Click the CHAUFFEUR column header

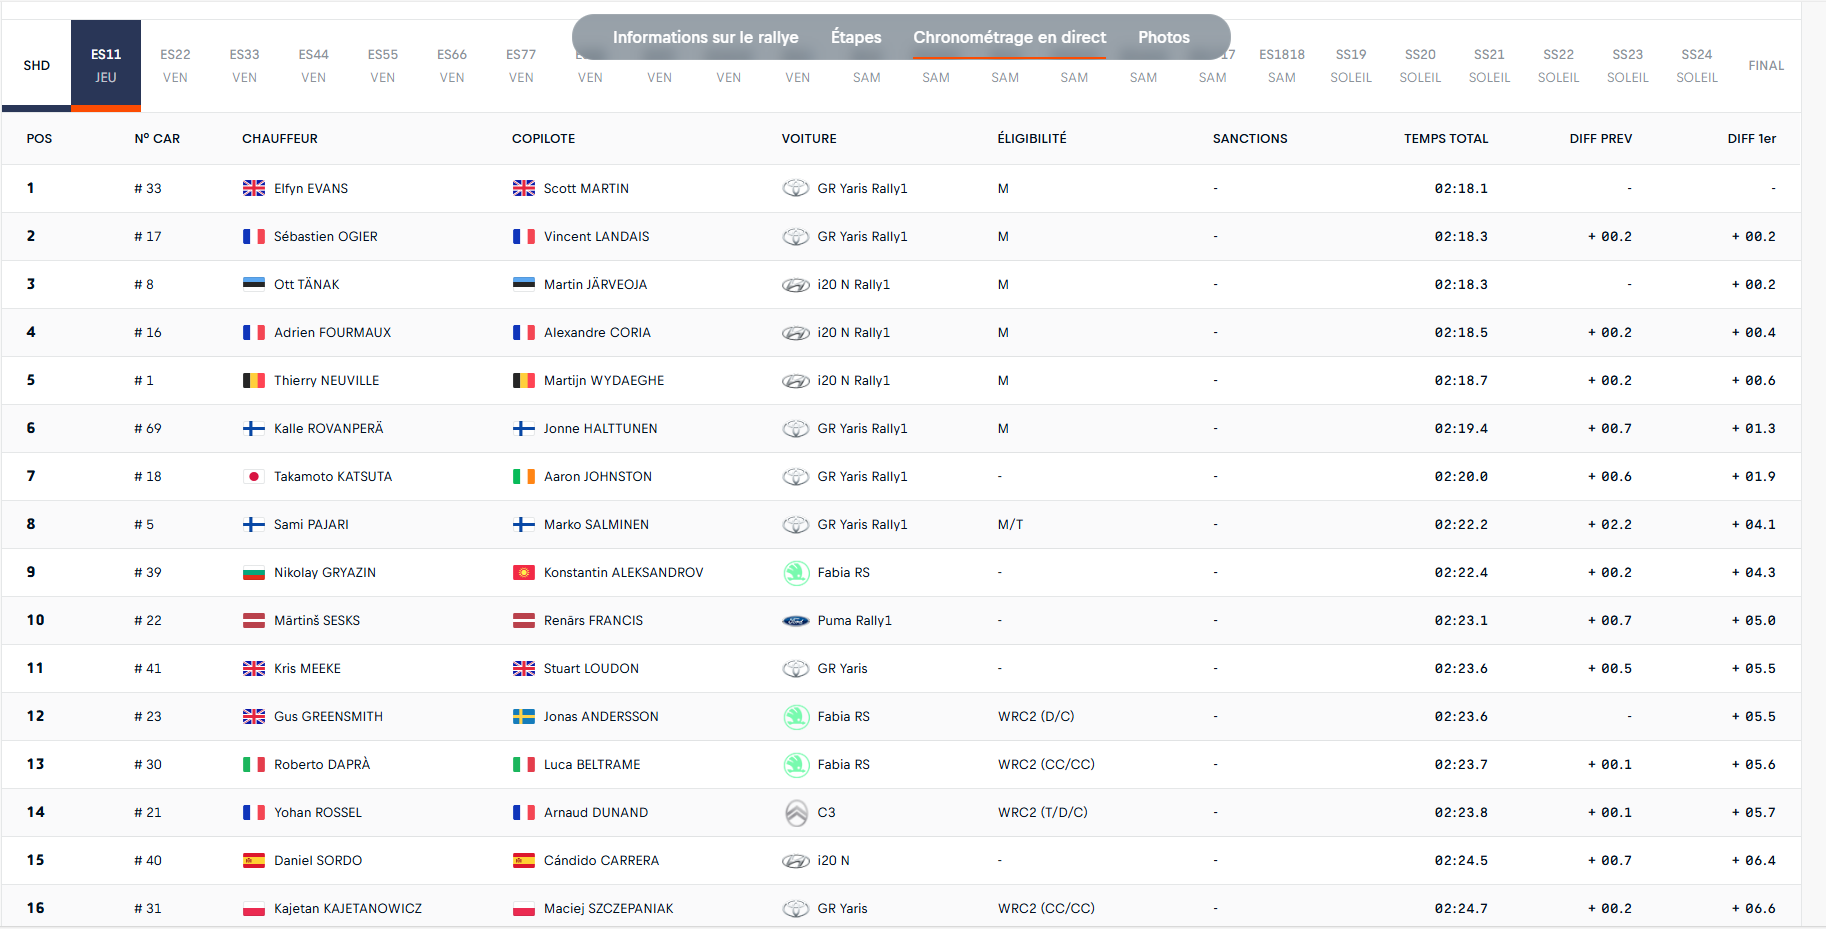[x=280, y=139]
